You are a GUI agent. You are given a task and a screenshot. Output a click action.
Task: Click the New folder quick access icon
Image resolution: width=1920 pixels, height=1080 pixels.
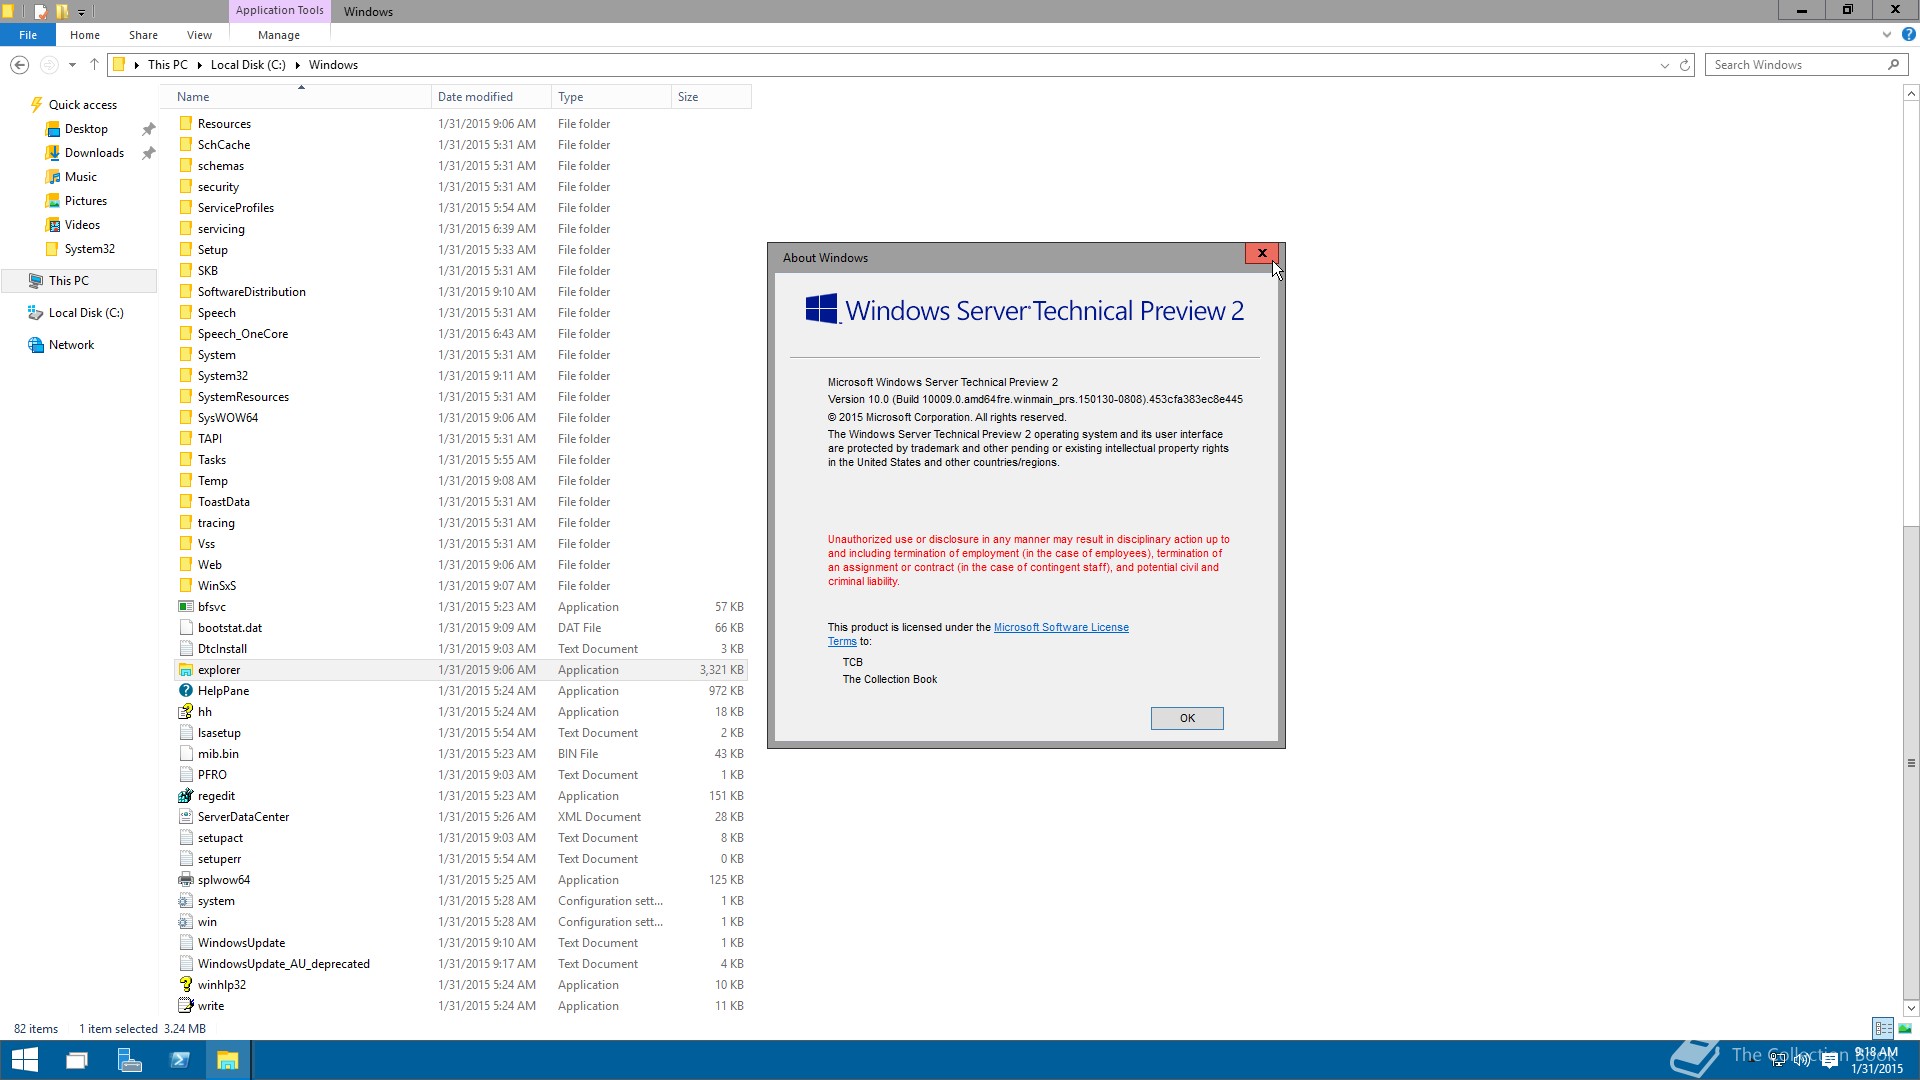click(x=62, y=11)
